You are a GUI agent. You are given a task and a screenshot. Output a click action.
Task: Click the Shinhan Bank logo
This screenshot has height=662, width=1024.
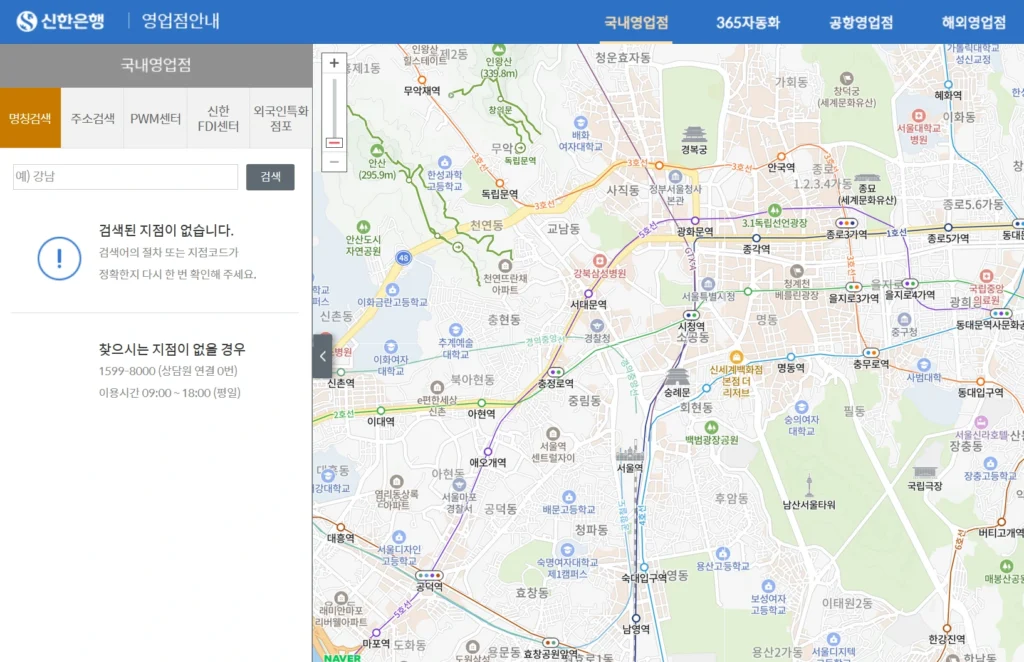pos(60,19)
